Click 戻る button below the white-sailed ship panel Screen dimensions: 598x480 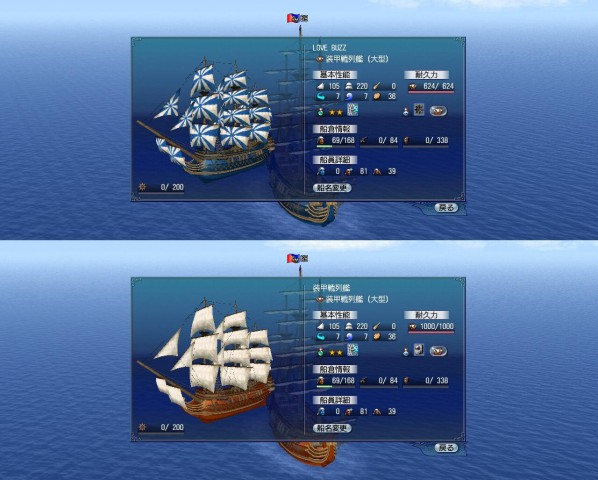click(446, 448)
